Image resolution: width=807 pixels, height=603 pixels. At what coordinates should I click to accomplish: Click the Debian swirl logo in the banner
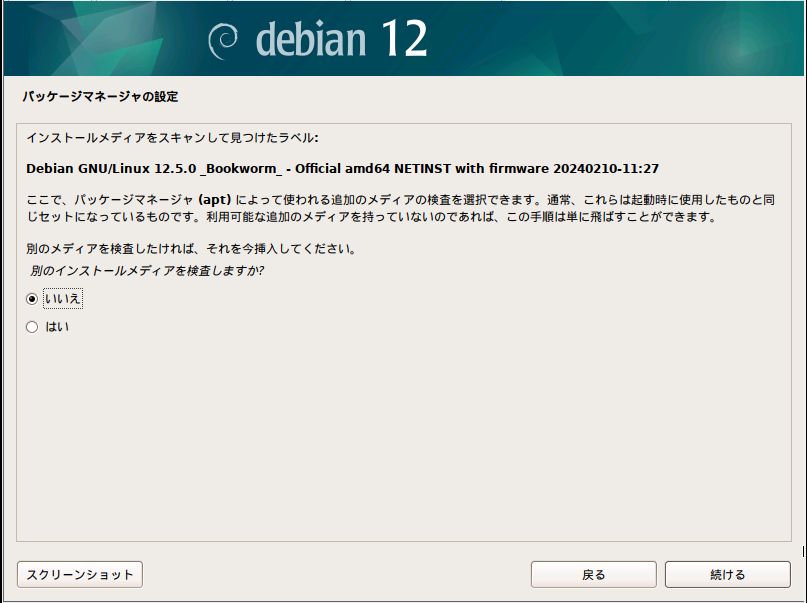click(223, 41)
